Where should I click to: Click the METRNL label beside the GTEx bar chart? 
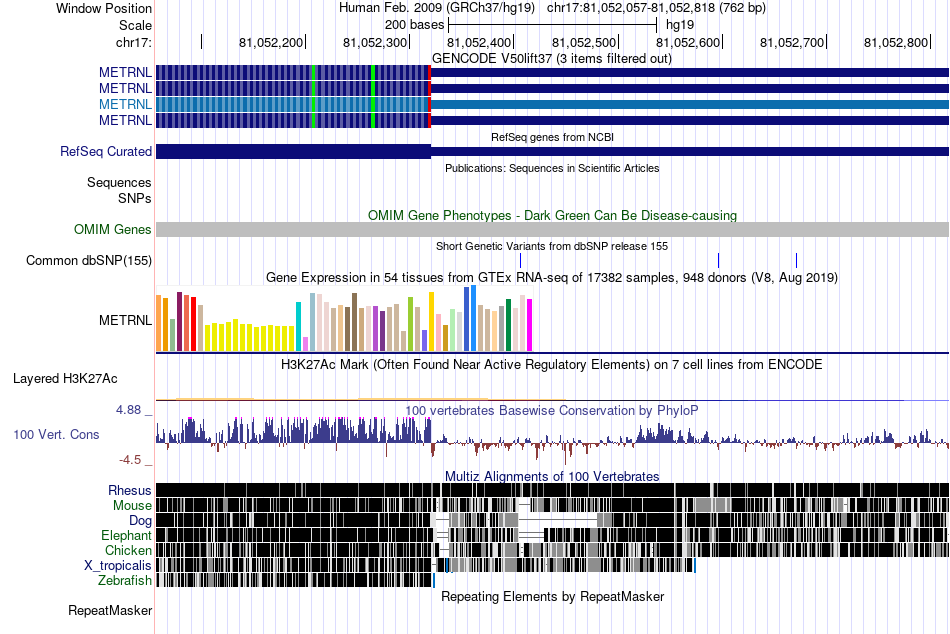click(x=125, y=320)
